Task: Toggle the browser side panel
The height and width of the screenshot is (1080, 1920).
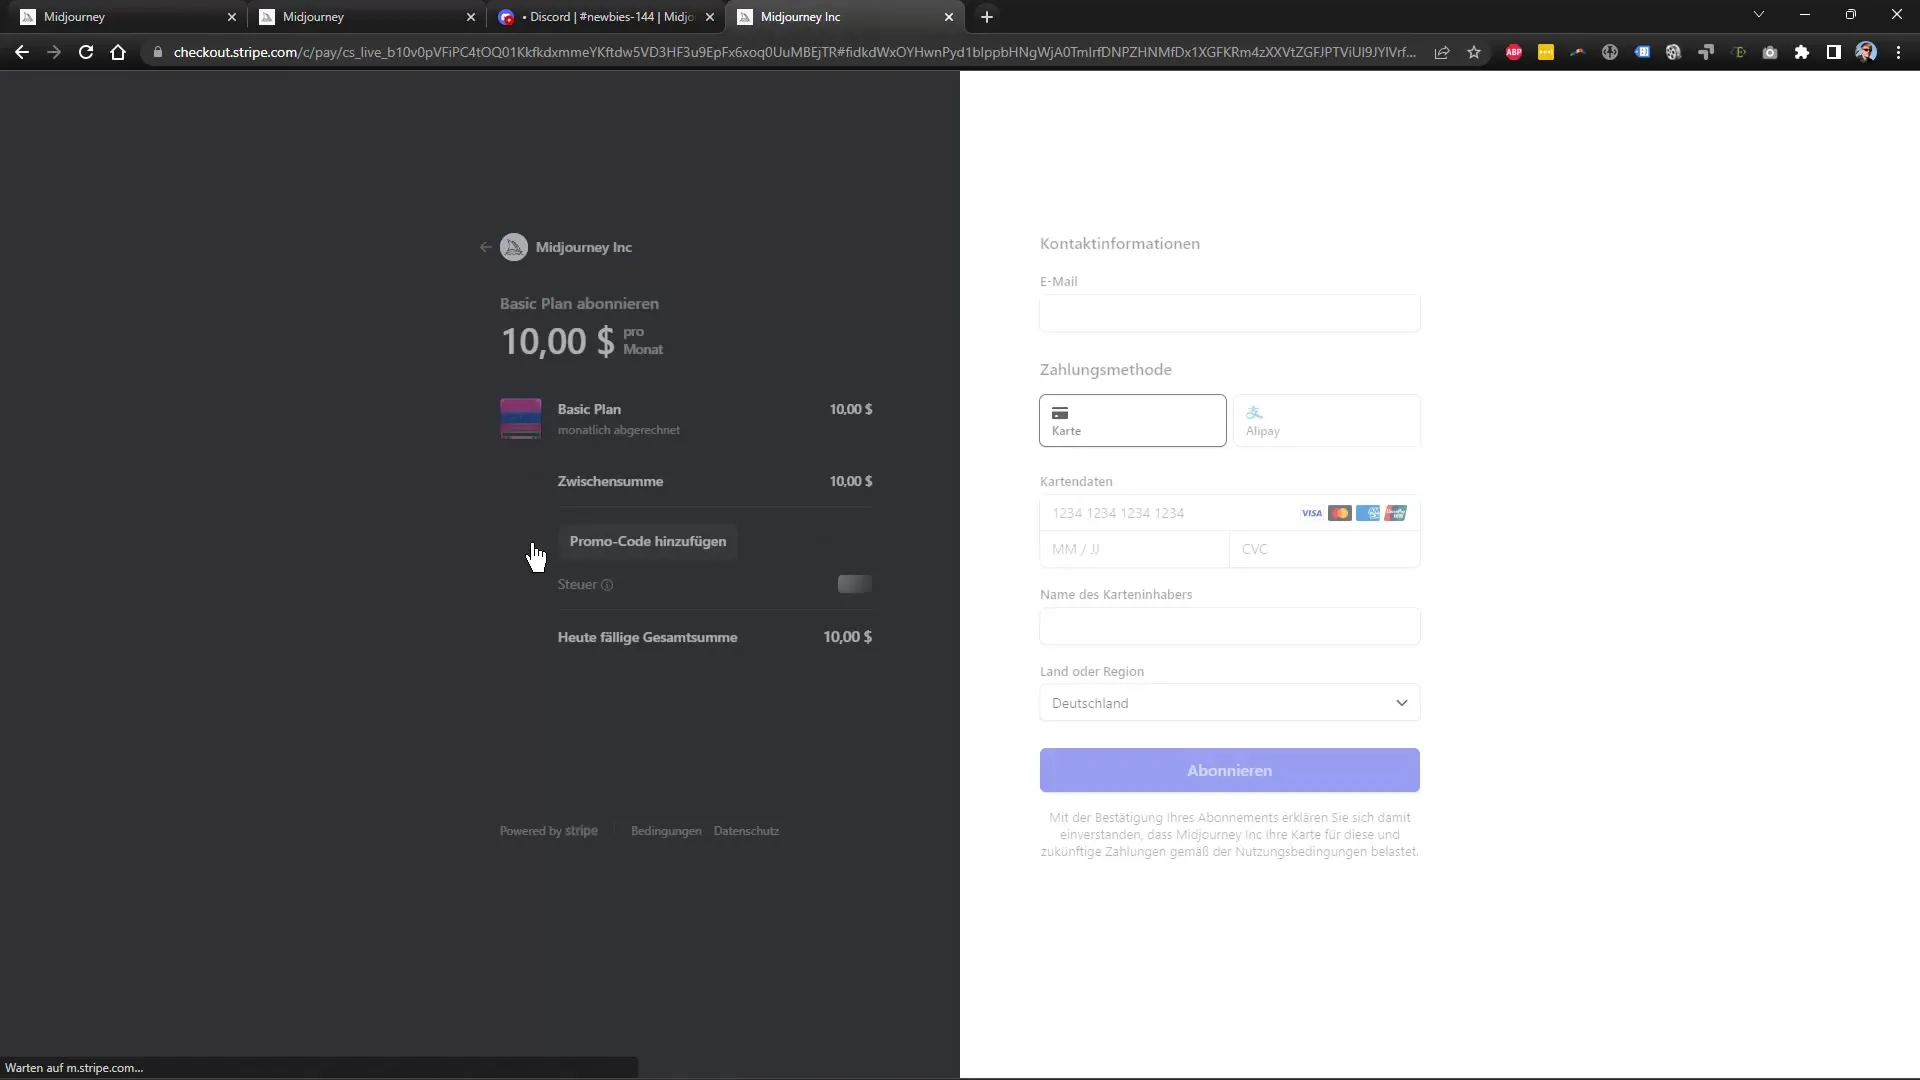Action: [1834, 52]
